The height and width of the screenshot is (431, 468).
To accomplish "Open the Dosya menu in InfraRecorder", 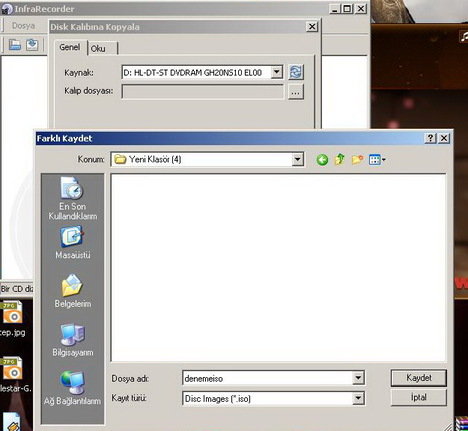I will click(x=23, y=26).
